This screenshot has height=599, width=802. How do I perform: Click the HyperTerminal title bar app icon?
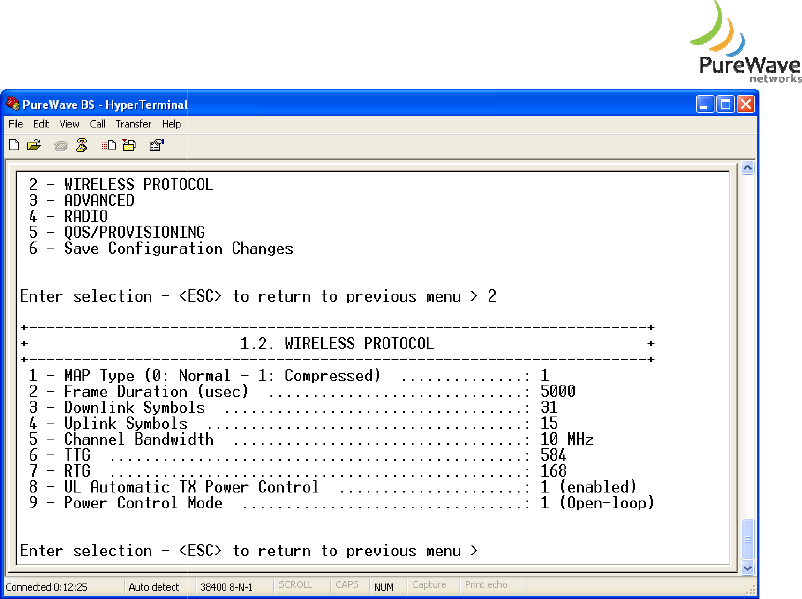coord(13,104)
